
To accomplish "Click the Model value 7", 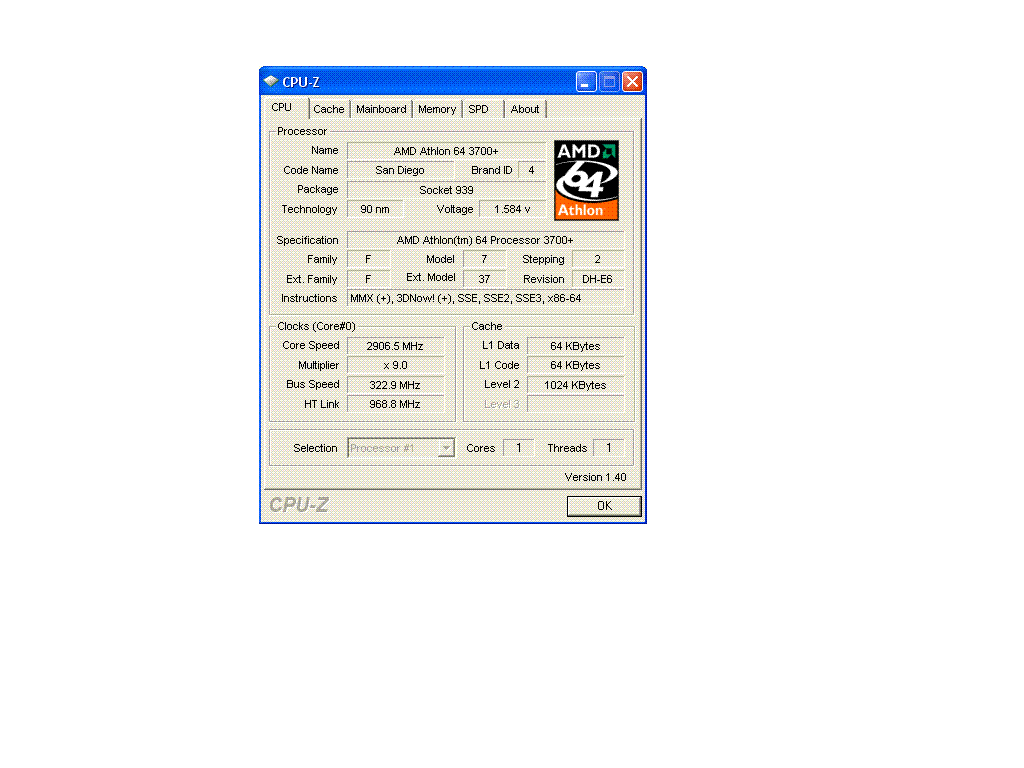I will point(484,259).
